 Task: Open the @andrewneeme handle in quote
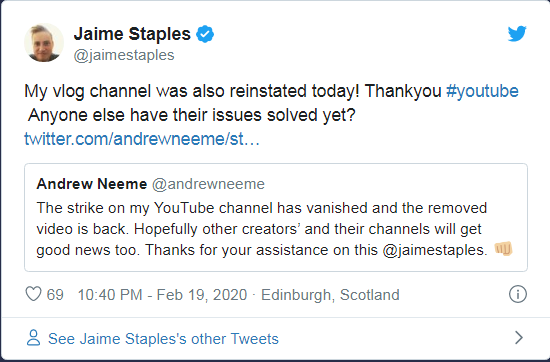click(x=208, y=184)
